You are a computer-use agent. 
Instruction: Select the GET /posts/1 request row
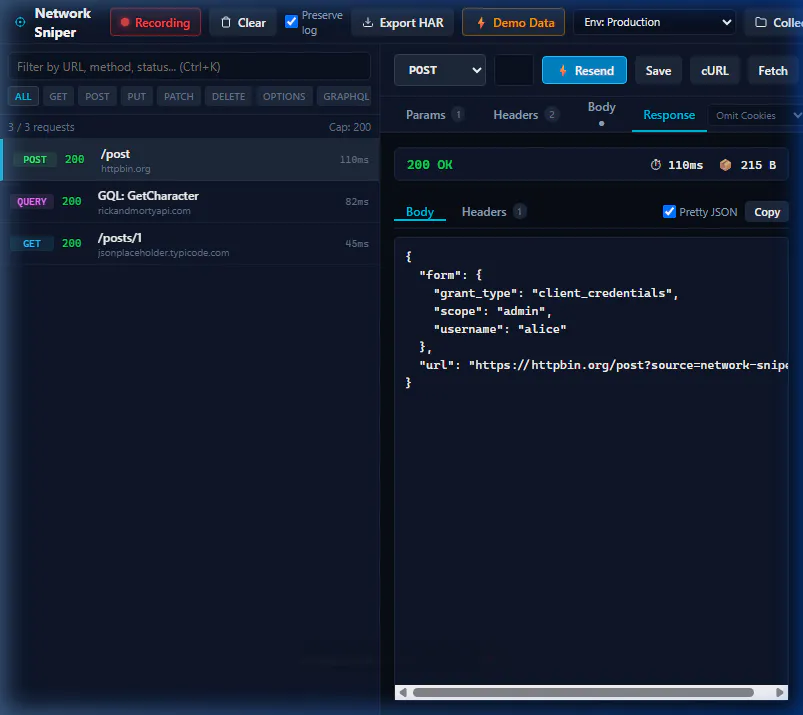pos(190,244)
